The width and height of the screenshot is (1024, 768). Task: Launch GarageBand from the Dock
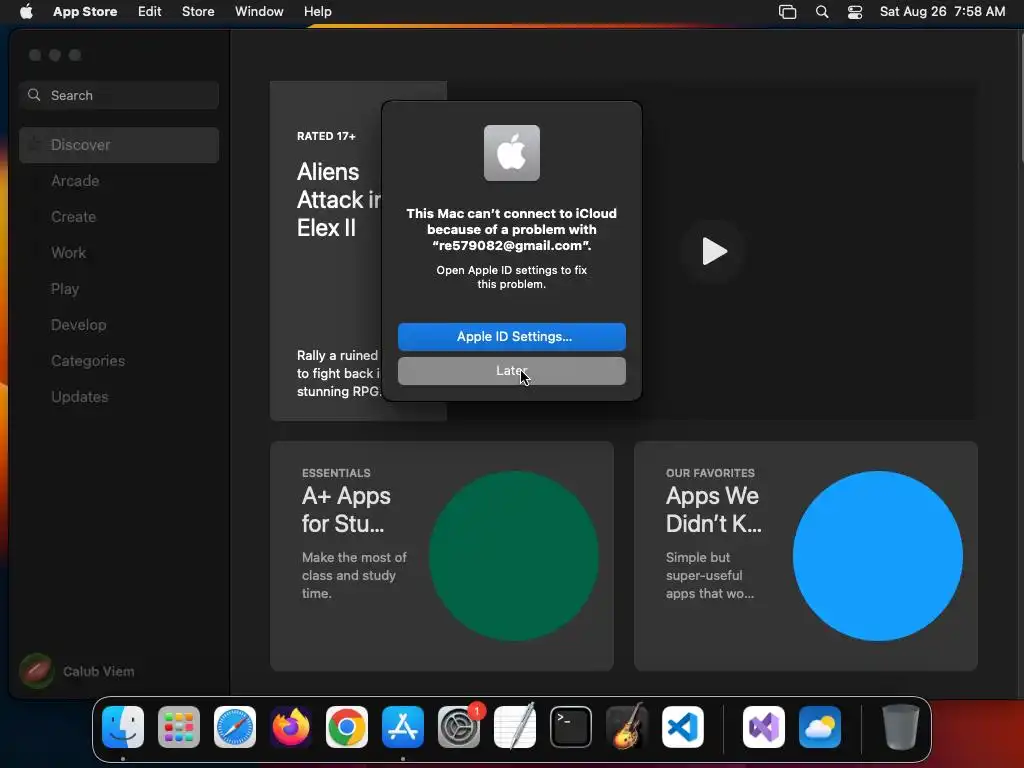(627, 727)
